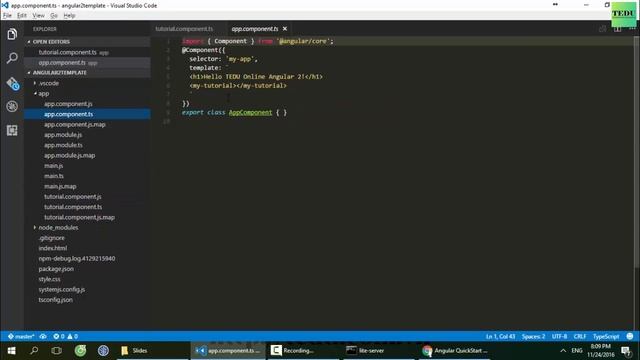Viewport: 640px width, 360px height.
Task: Open app.component.js.map file
Action: tap(75, 124)
